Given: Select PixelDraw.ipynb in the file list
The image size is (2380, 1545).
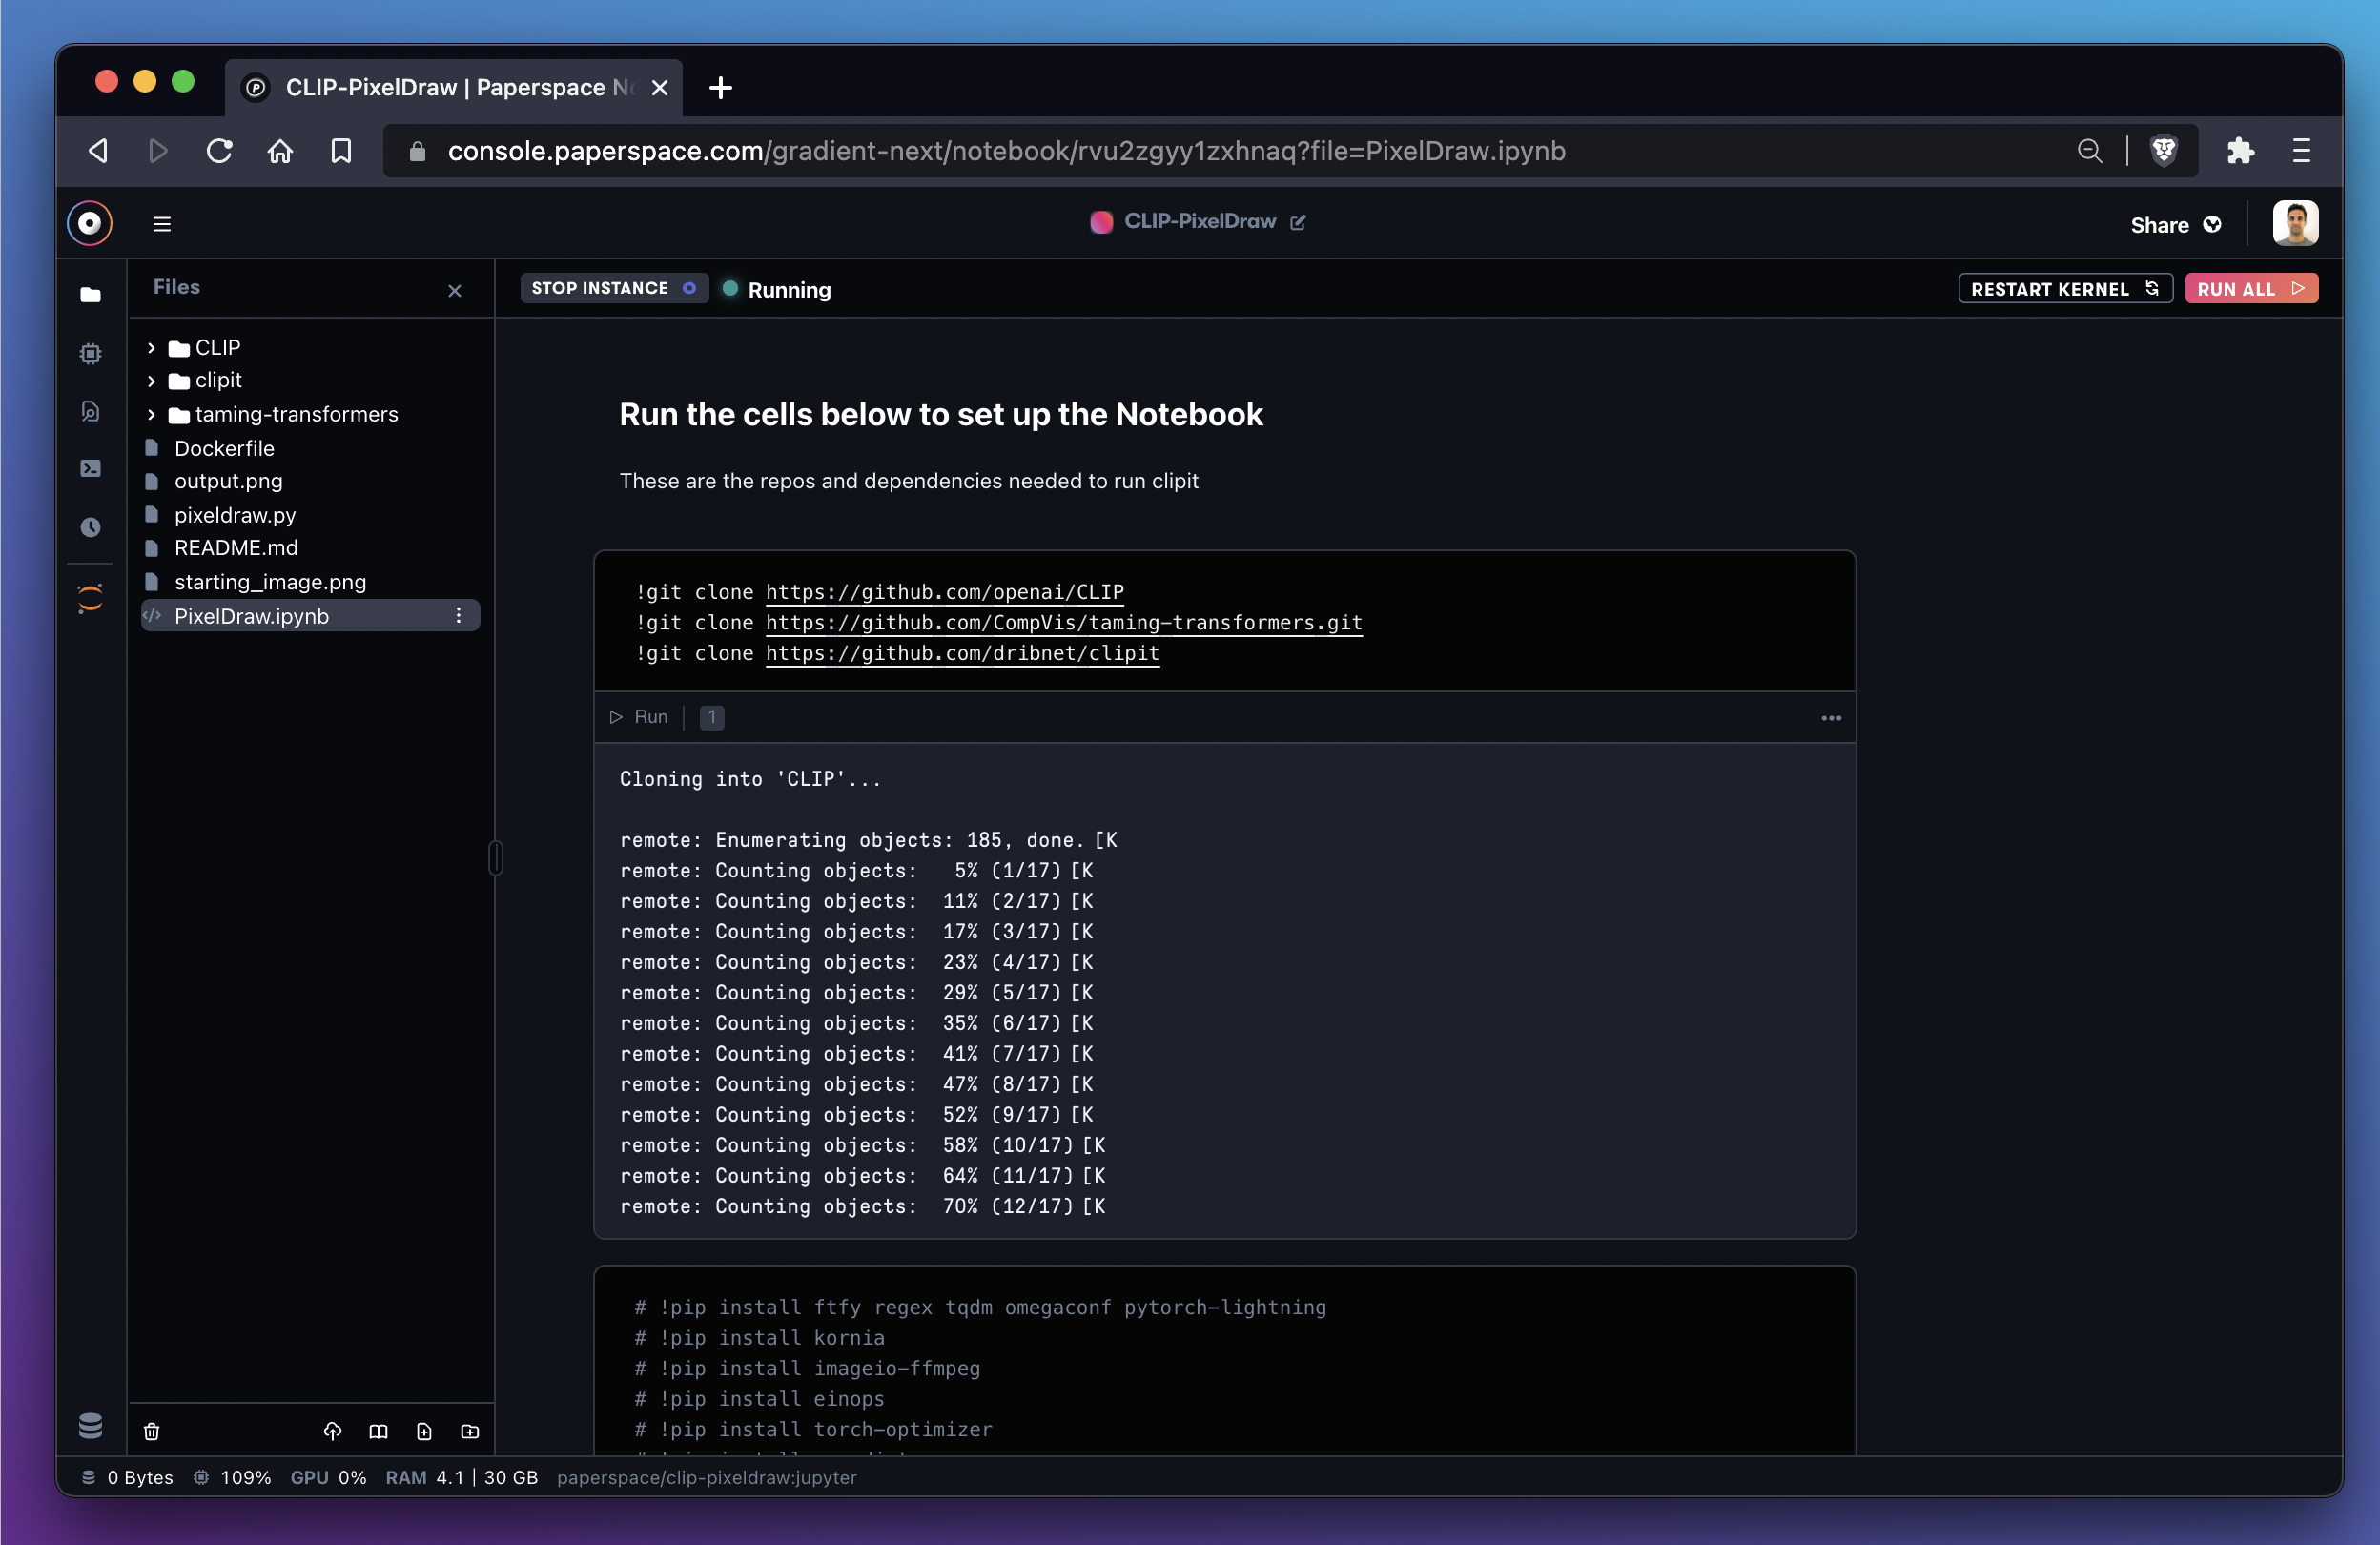Looking at the screenshot, I should (310, 616).
